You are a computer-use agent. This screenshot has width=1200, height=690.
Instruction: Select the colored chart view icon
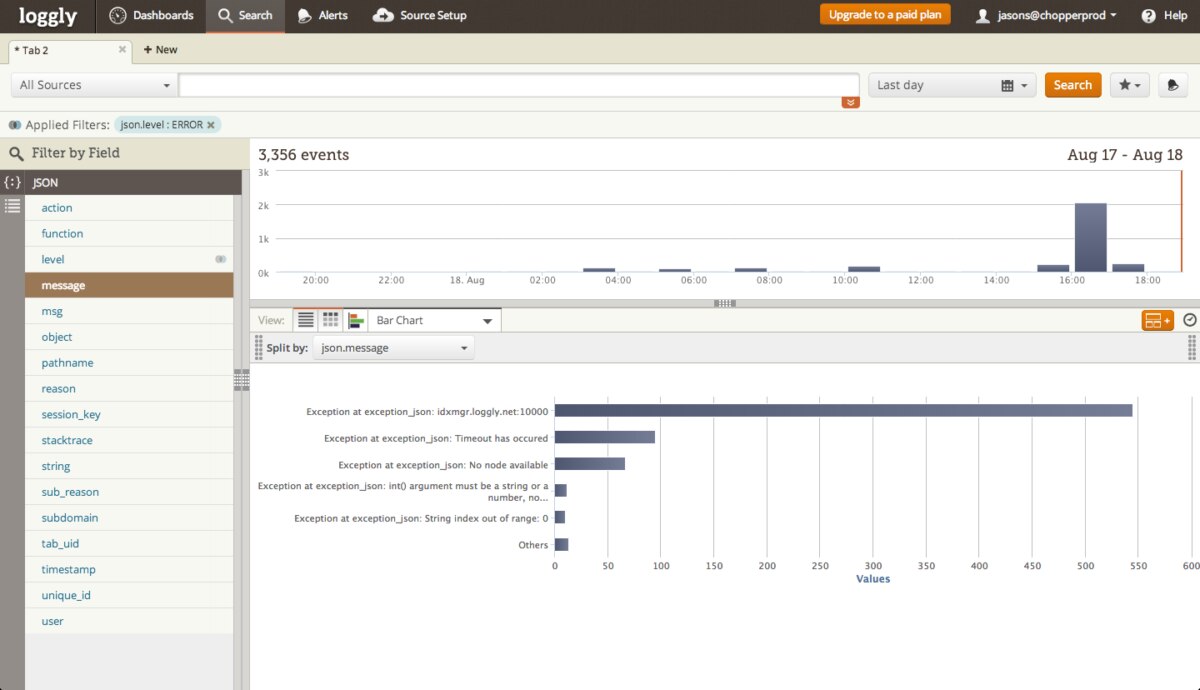pyautogui.click(x=354, y=319)
